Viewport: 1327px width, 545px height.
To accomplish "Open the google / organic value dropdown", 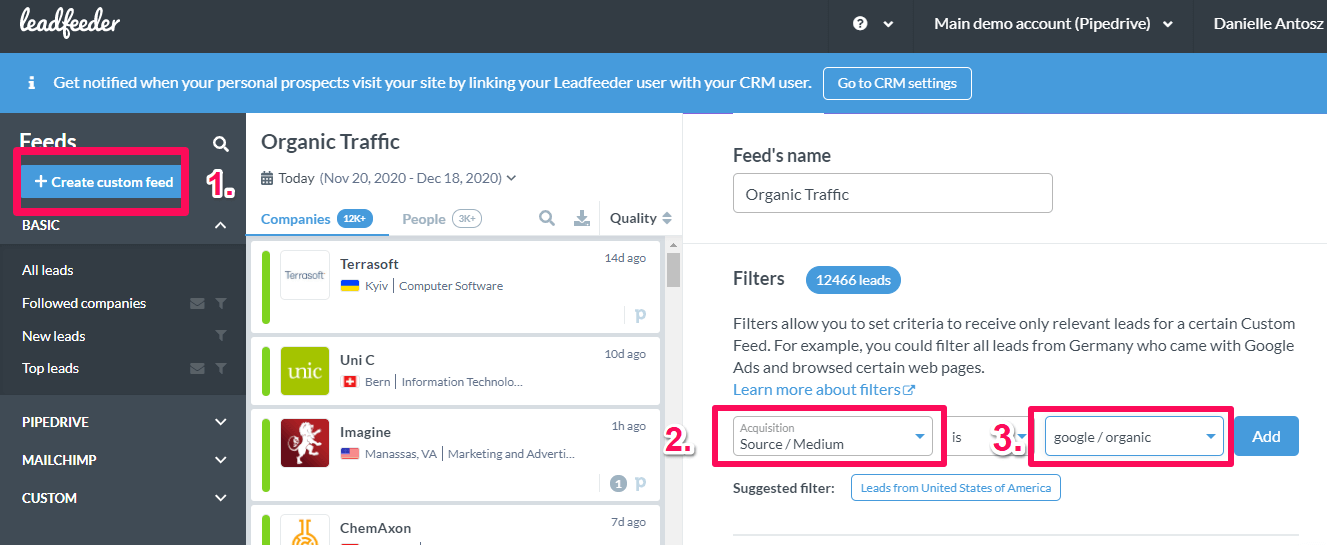I will [x=1134, y=436].
